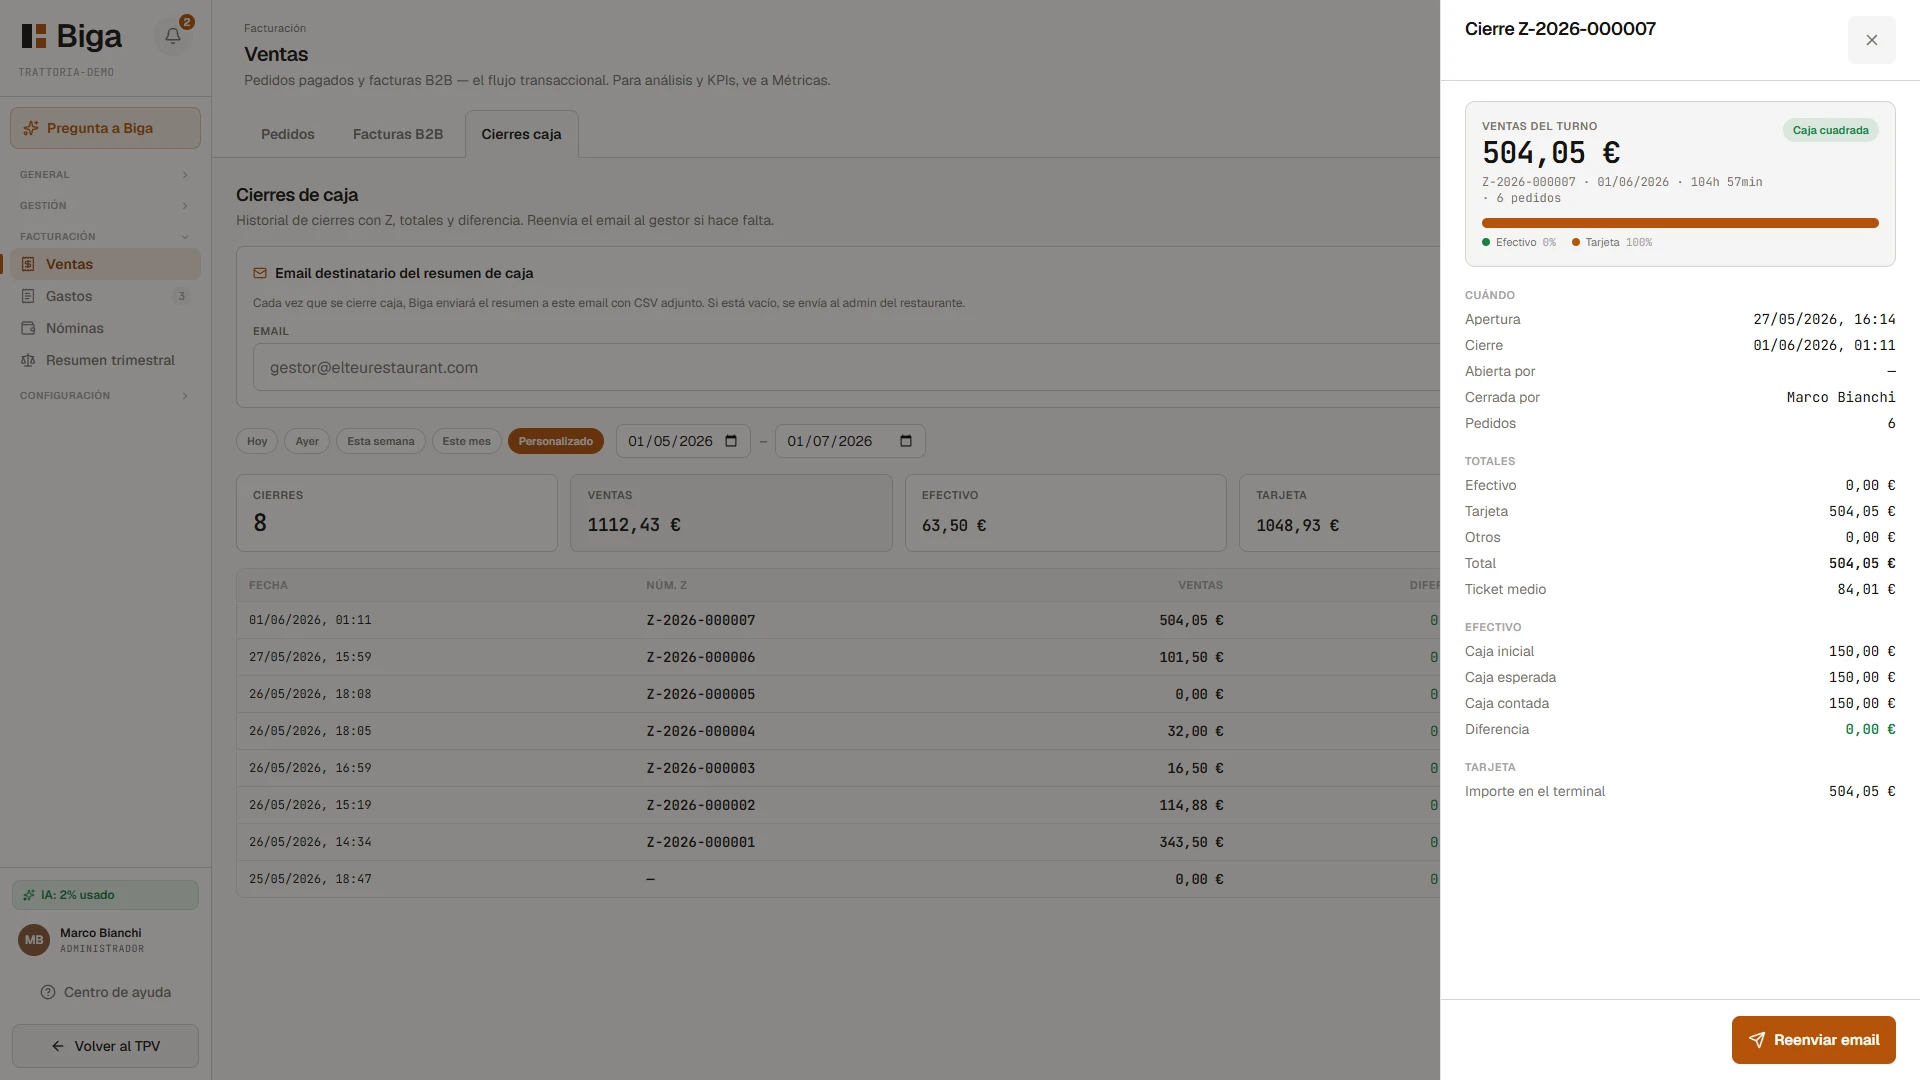Close the Cierre Z-2026-000007 panel
Viewport: 1920px width, 1080px height.
pos(1872,40)
